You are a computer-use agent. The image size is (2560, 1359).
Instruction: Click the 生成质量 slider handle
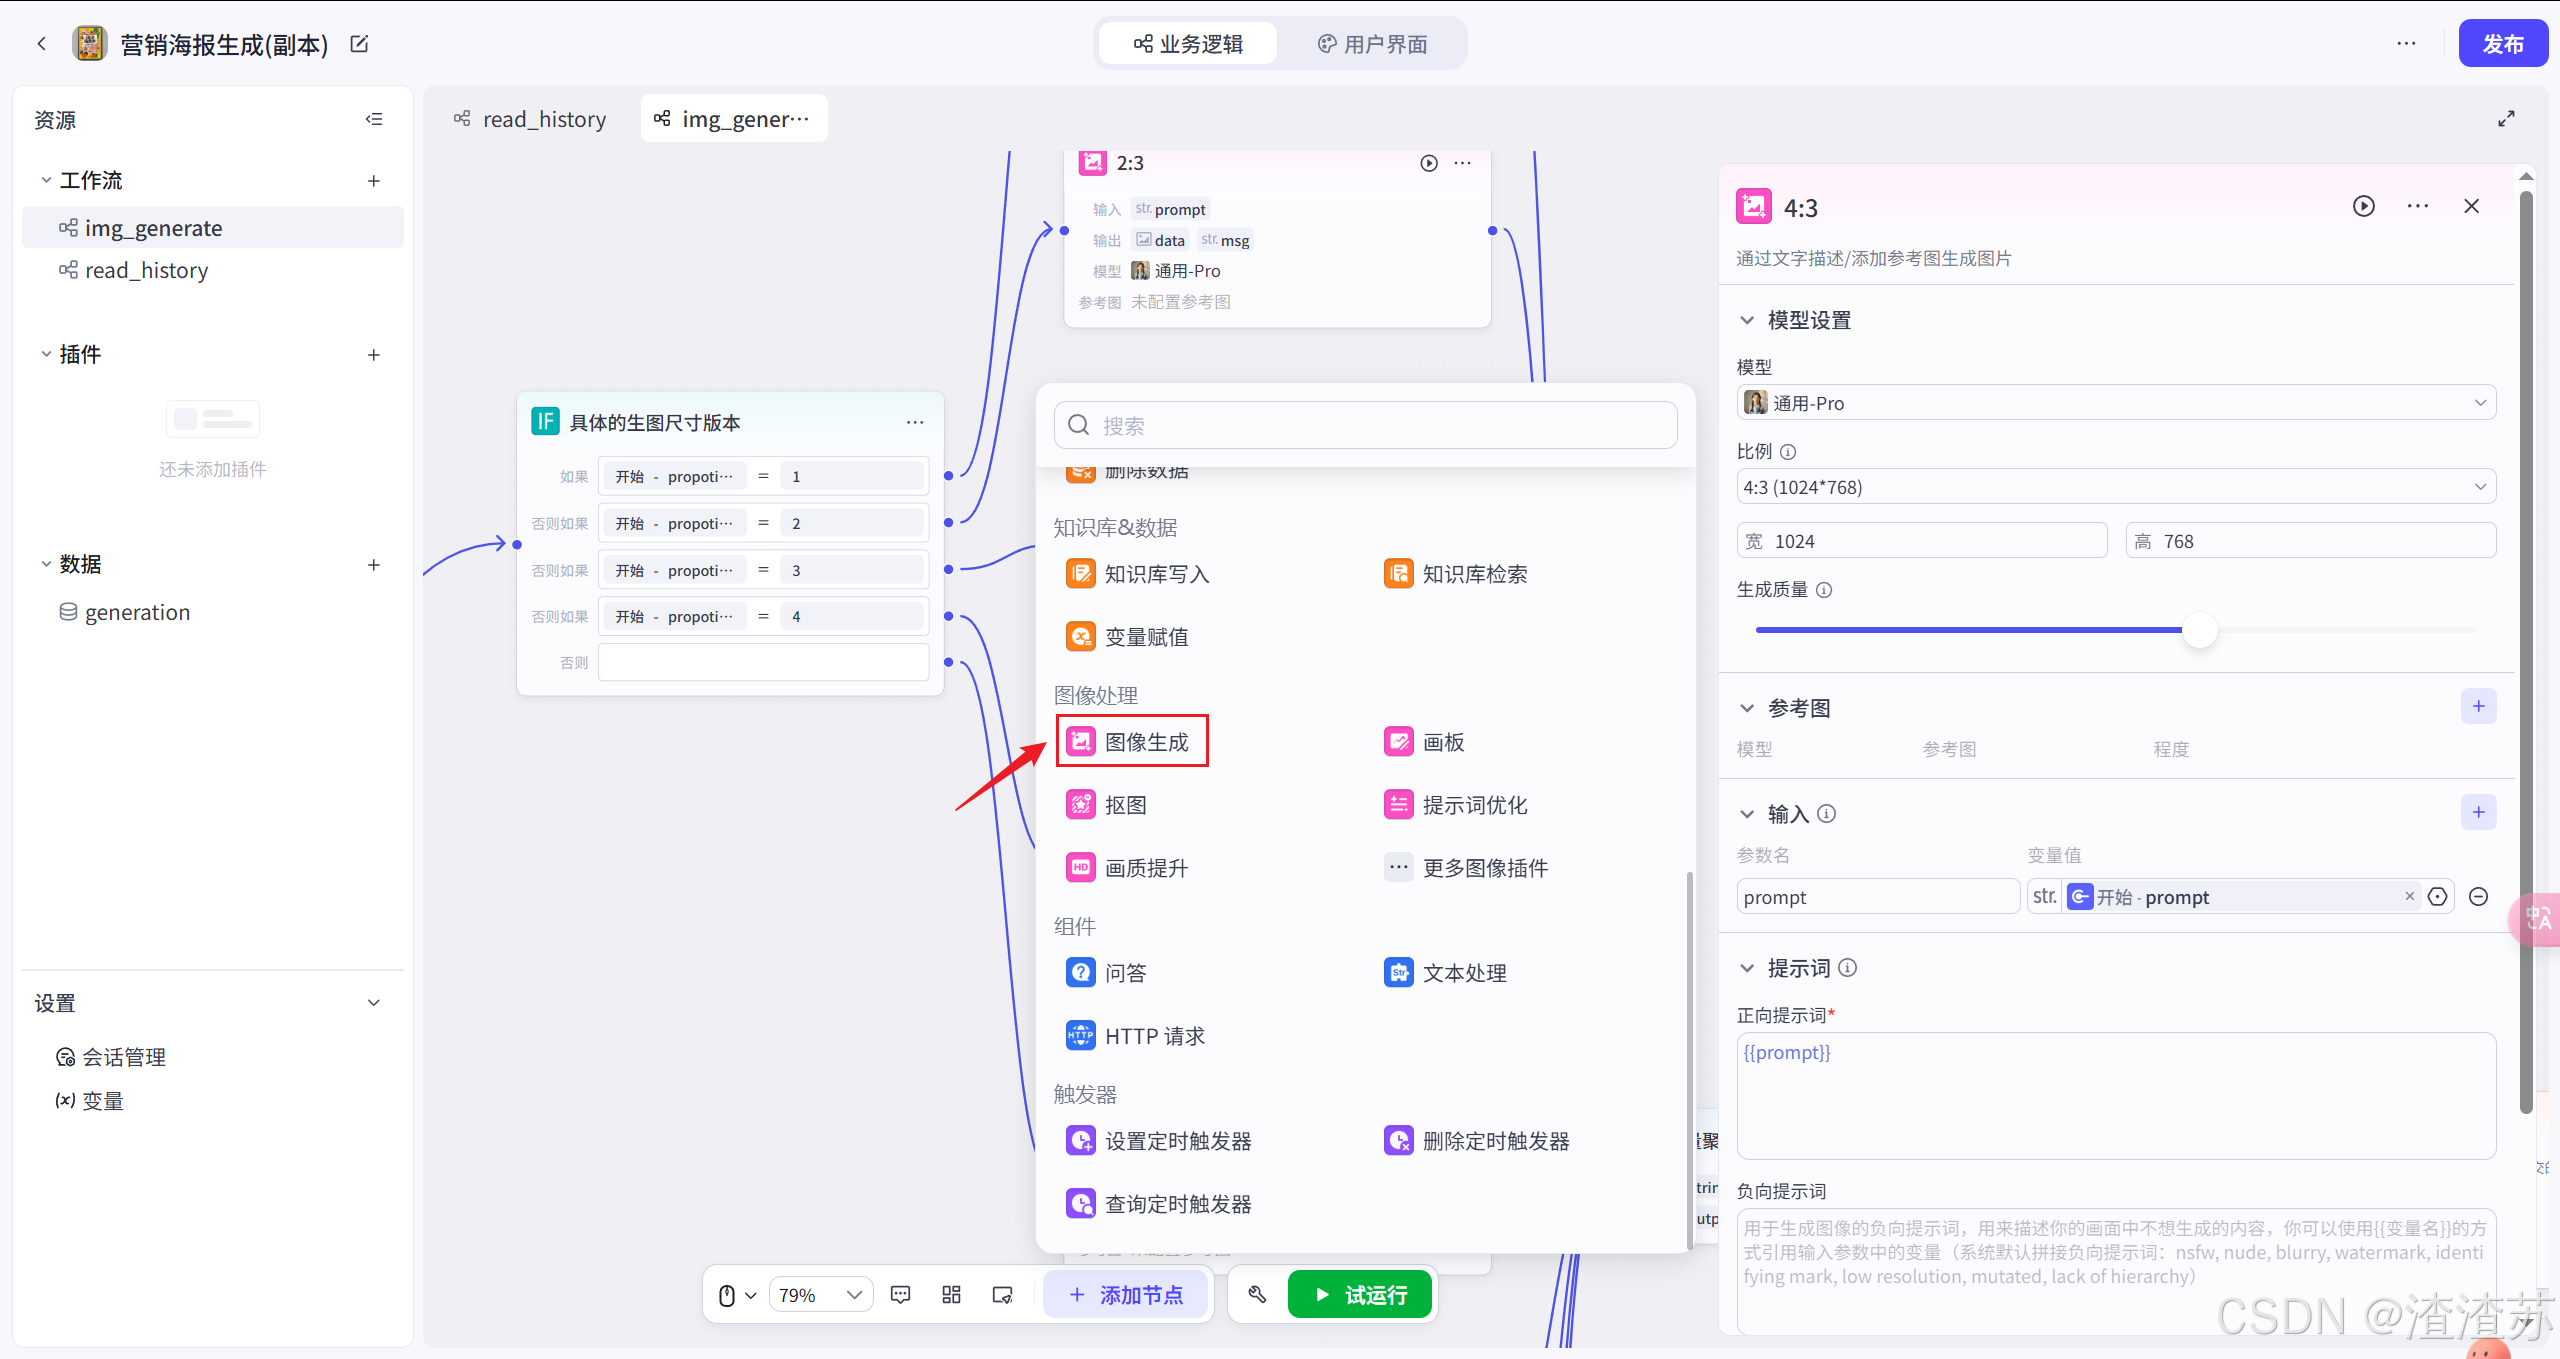[x=2199, y=630]
